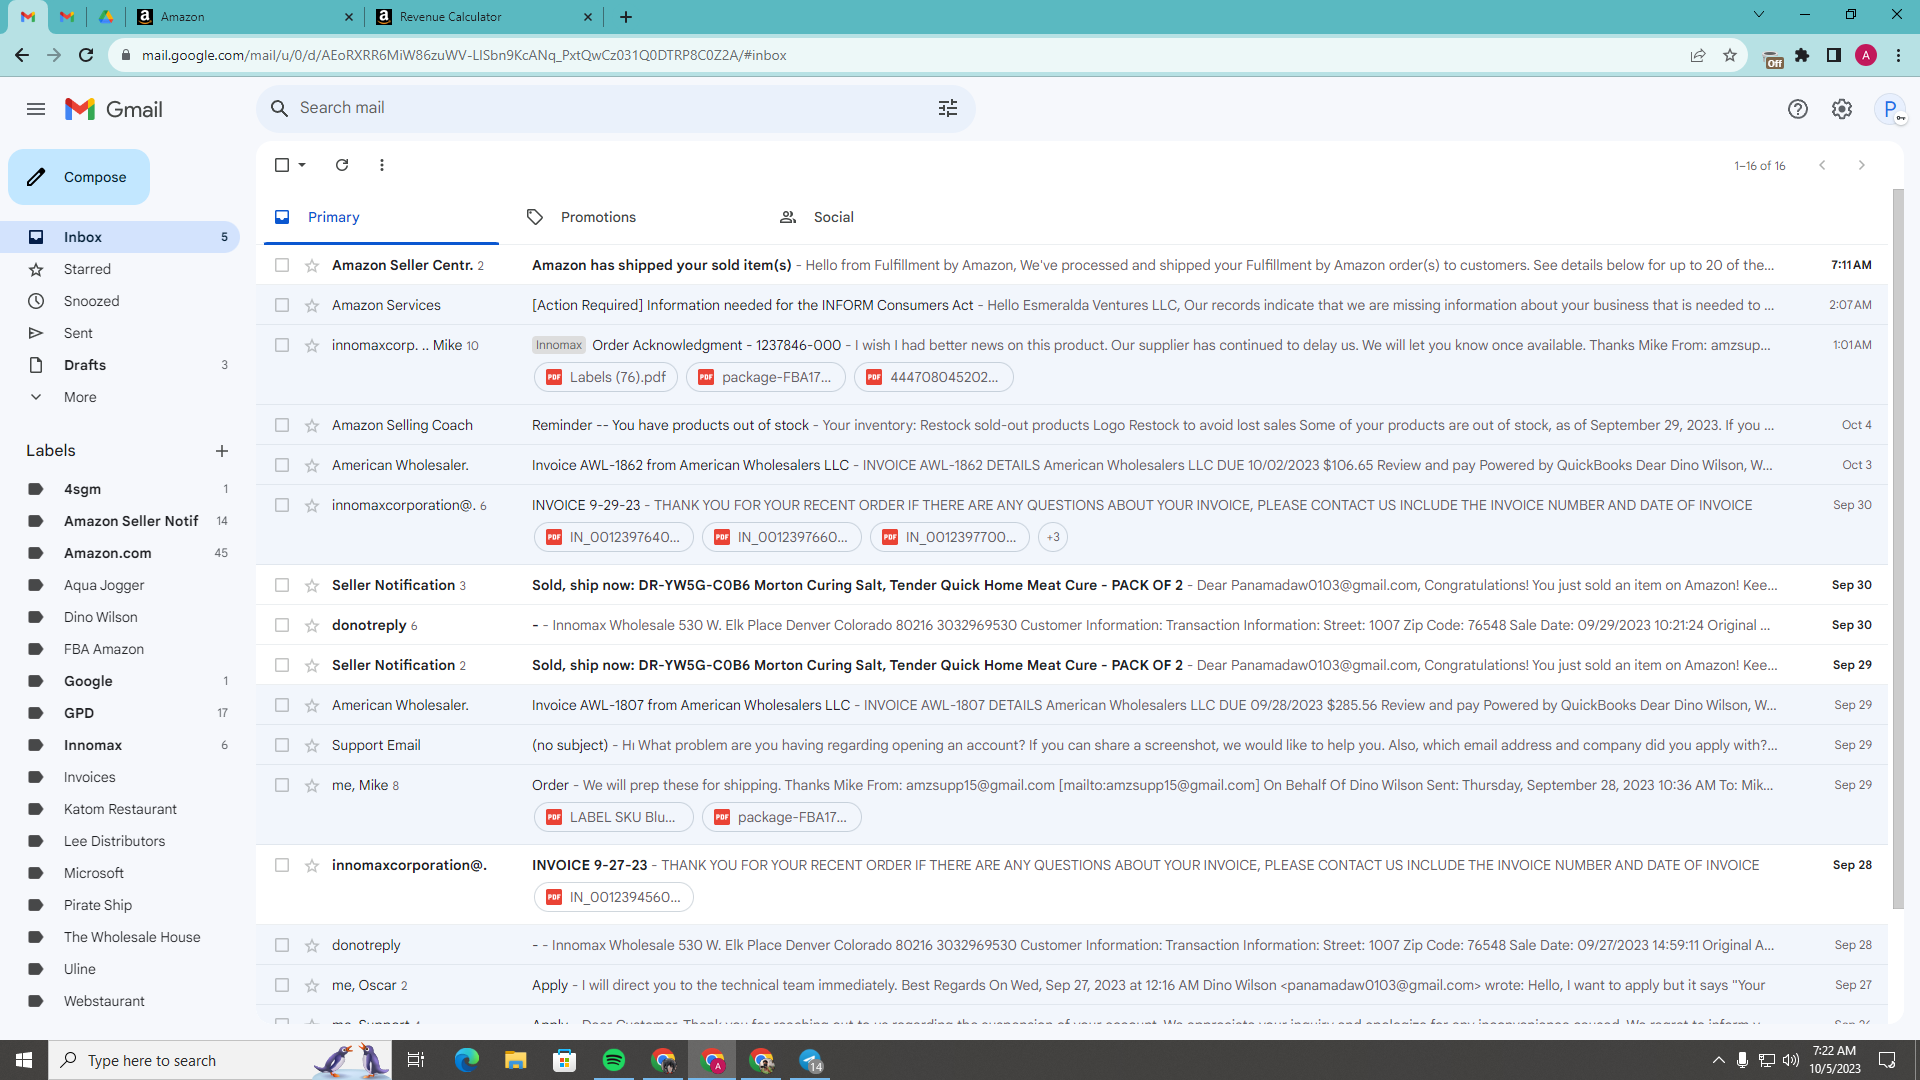Open the Google account profile avatar
Viewport: 1920px width, 1080px height.
1890,109
